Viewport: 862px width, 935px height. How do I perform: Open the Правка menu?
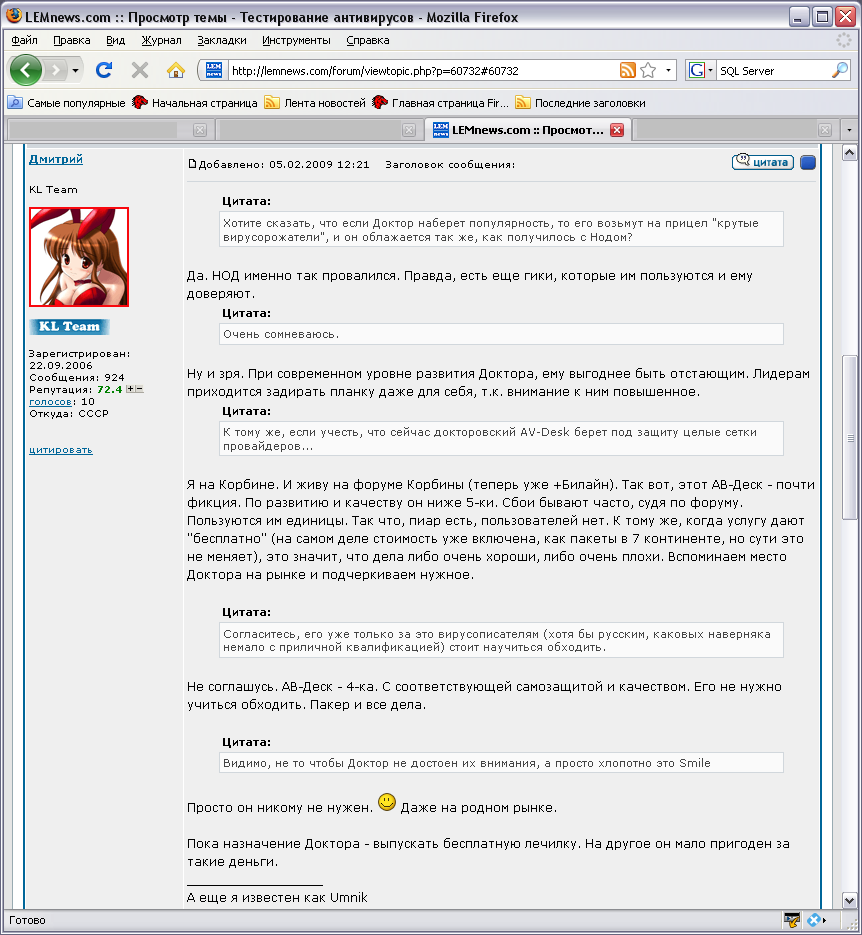(72, 40)
